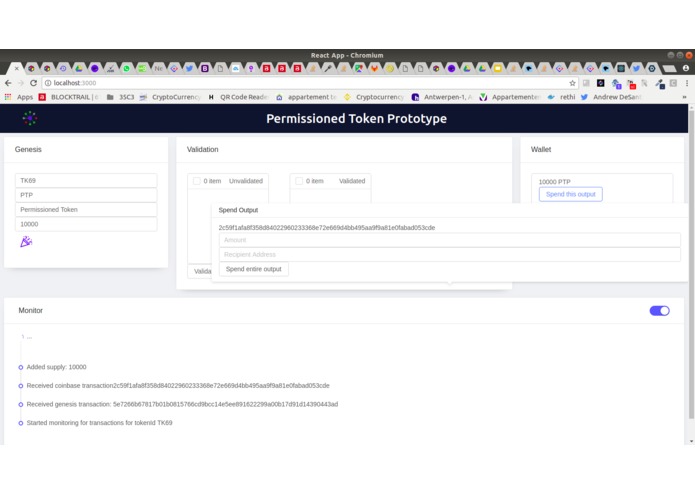Click the Permissioned Token Prototype heading

356,118
